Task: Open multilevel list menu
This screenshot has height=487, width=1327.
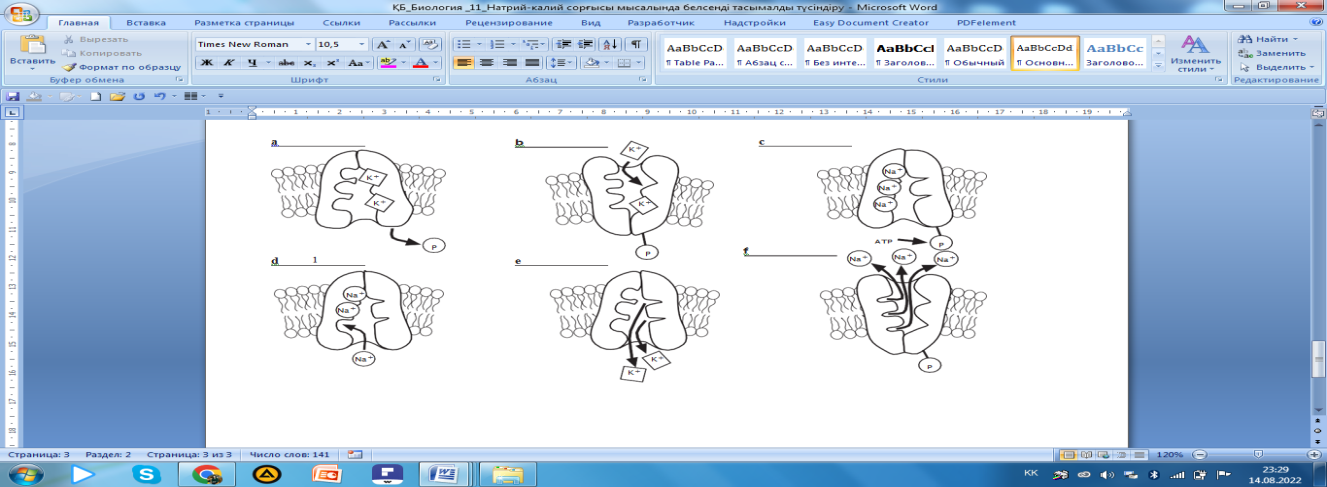Action: pyautogui.click(x=535, y=45)
